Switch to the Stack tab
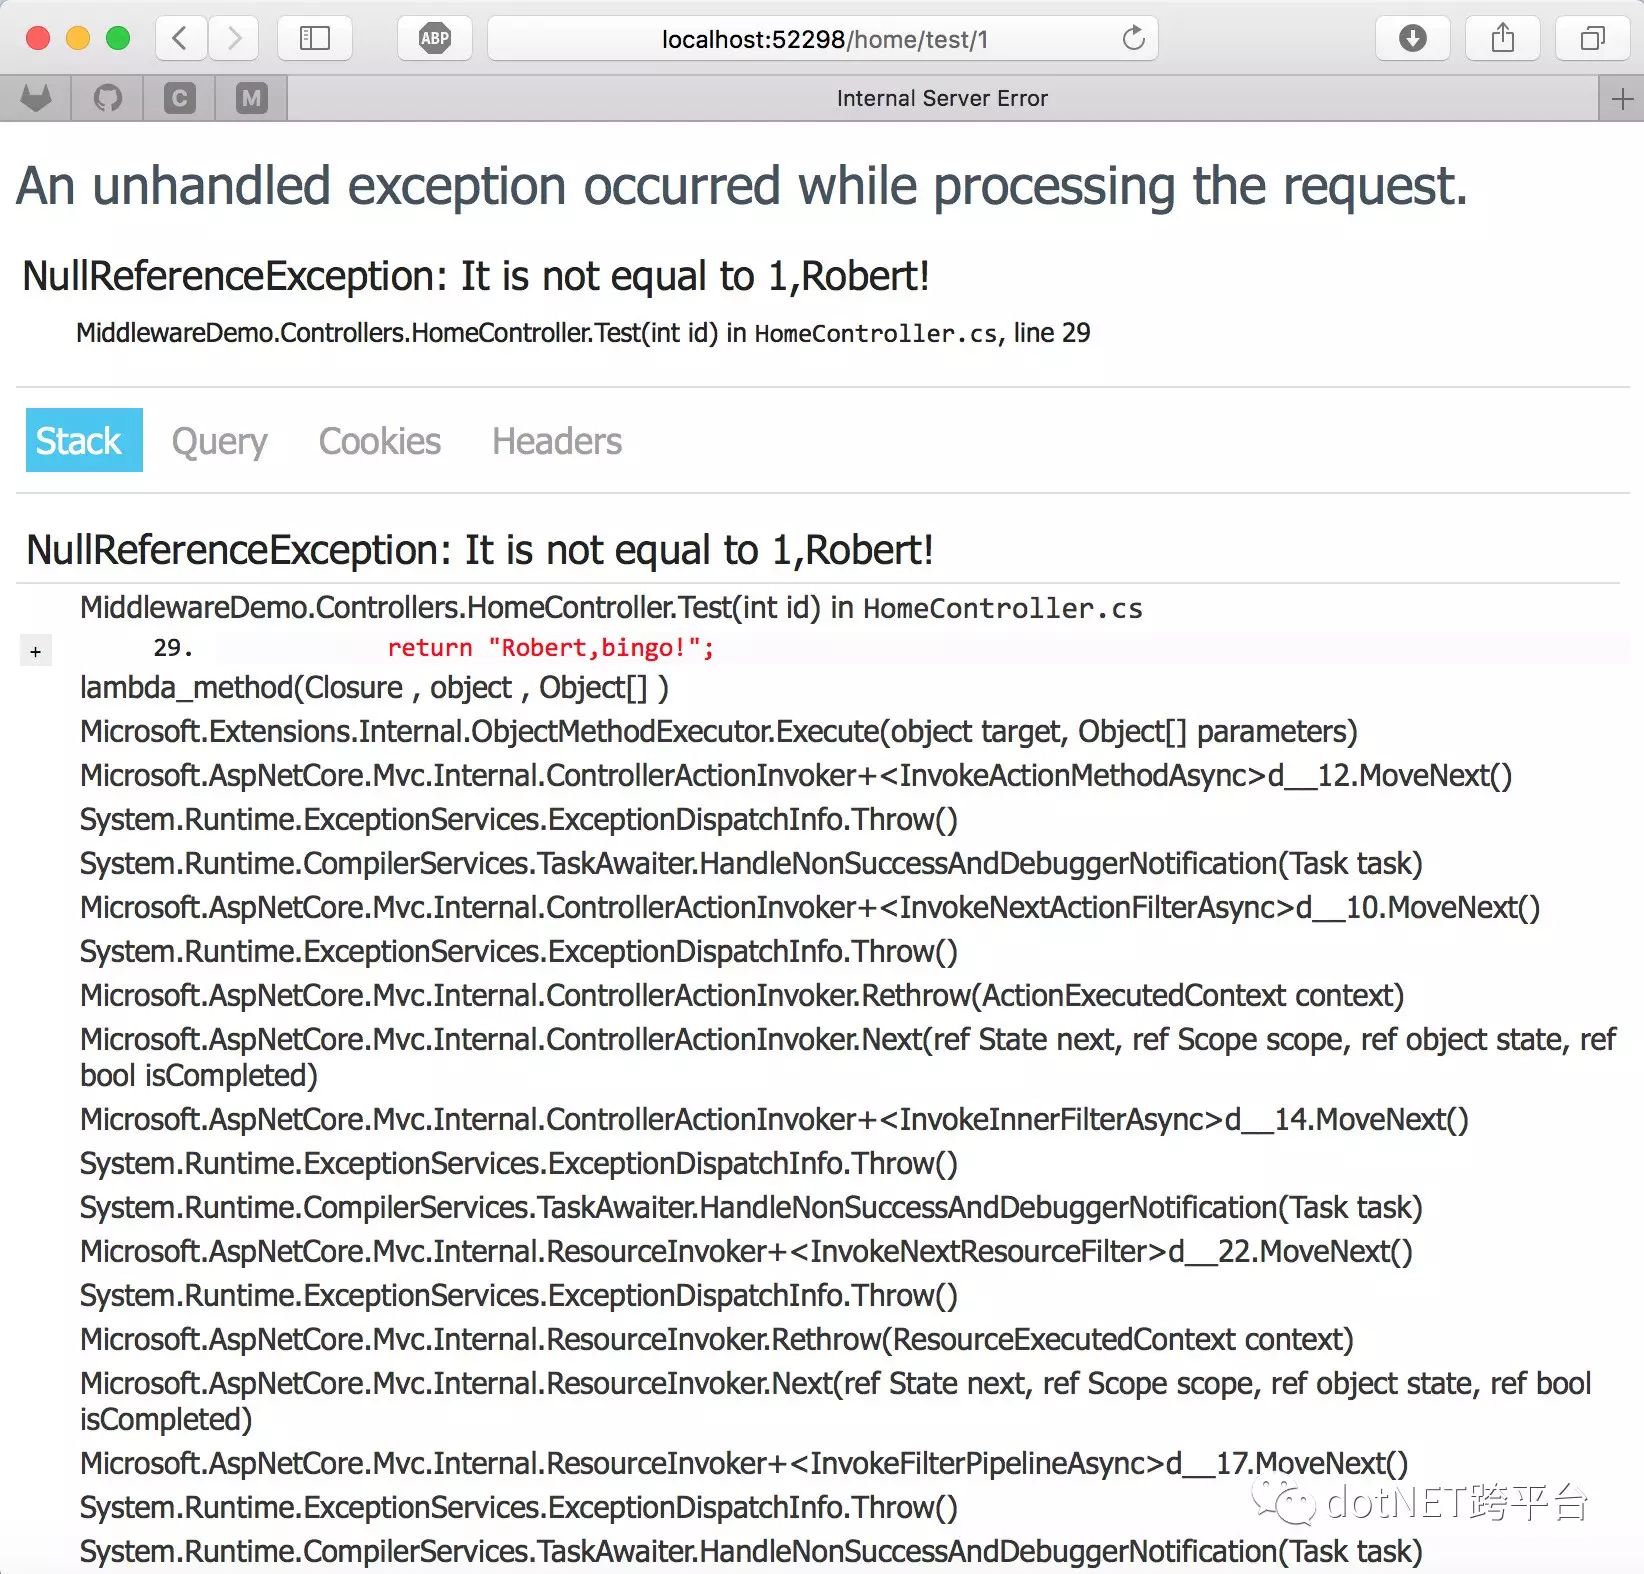This screenshot has width=1644, height=1574. 84,440
